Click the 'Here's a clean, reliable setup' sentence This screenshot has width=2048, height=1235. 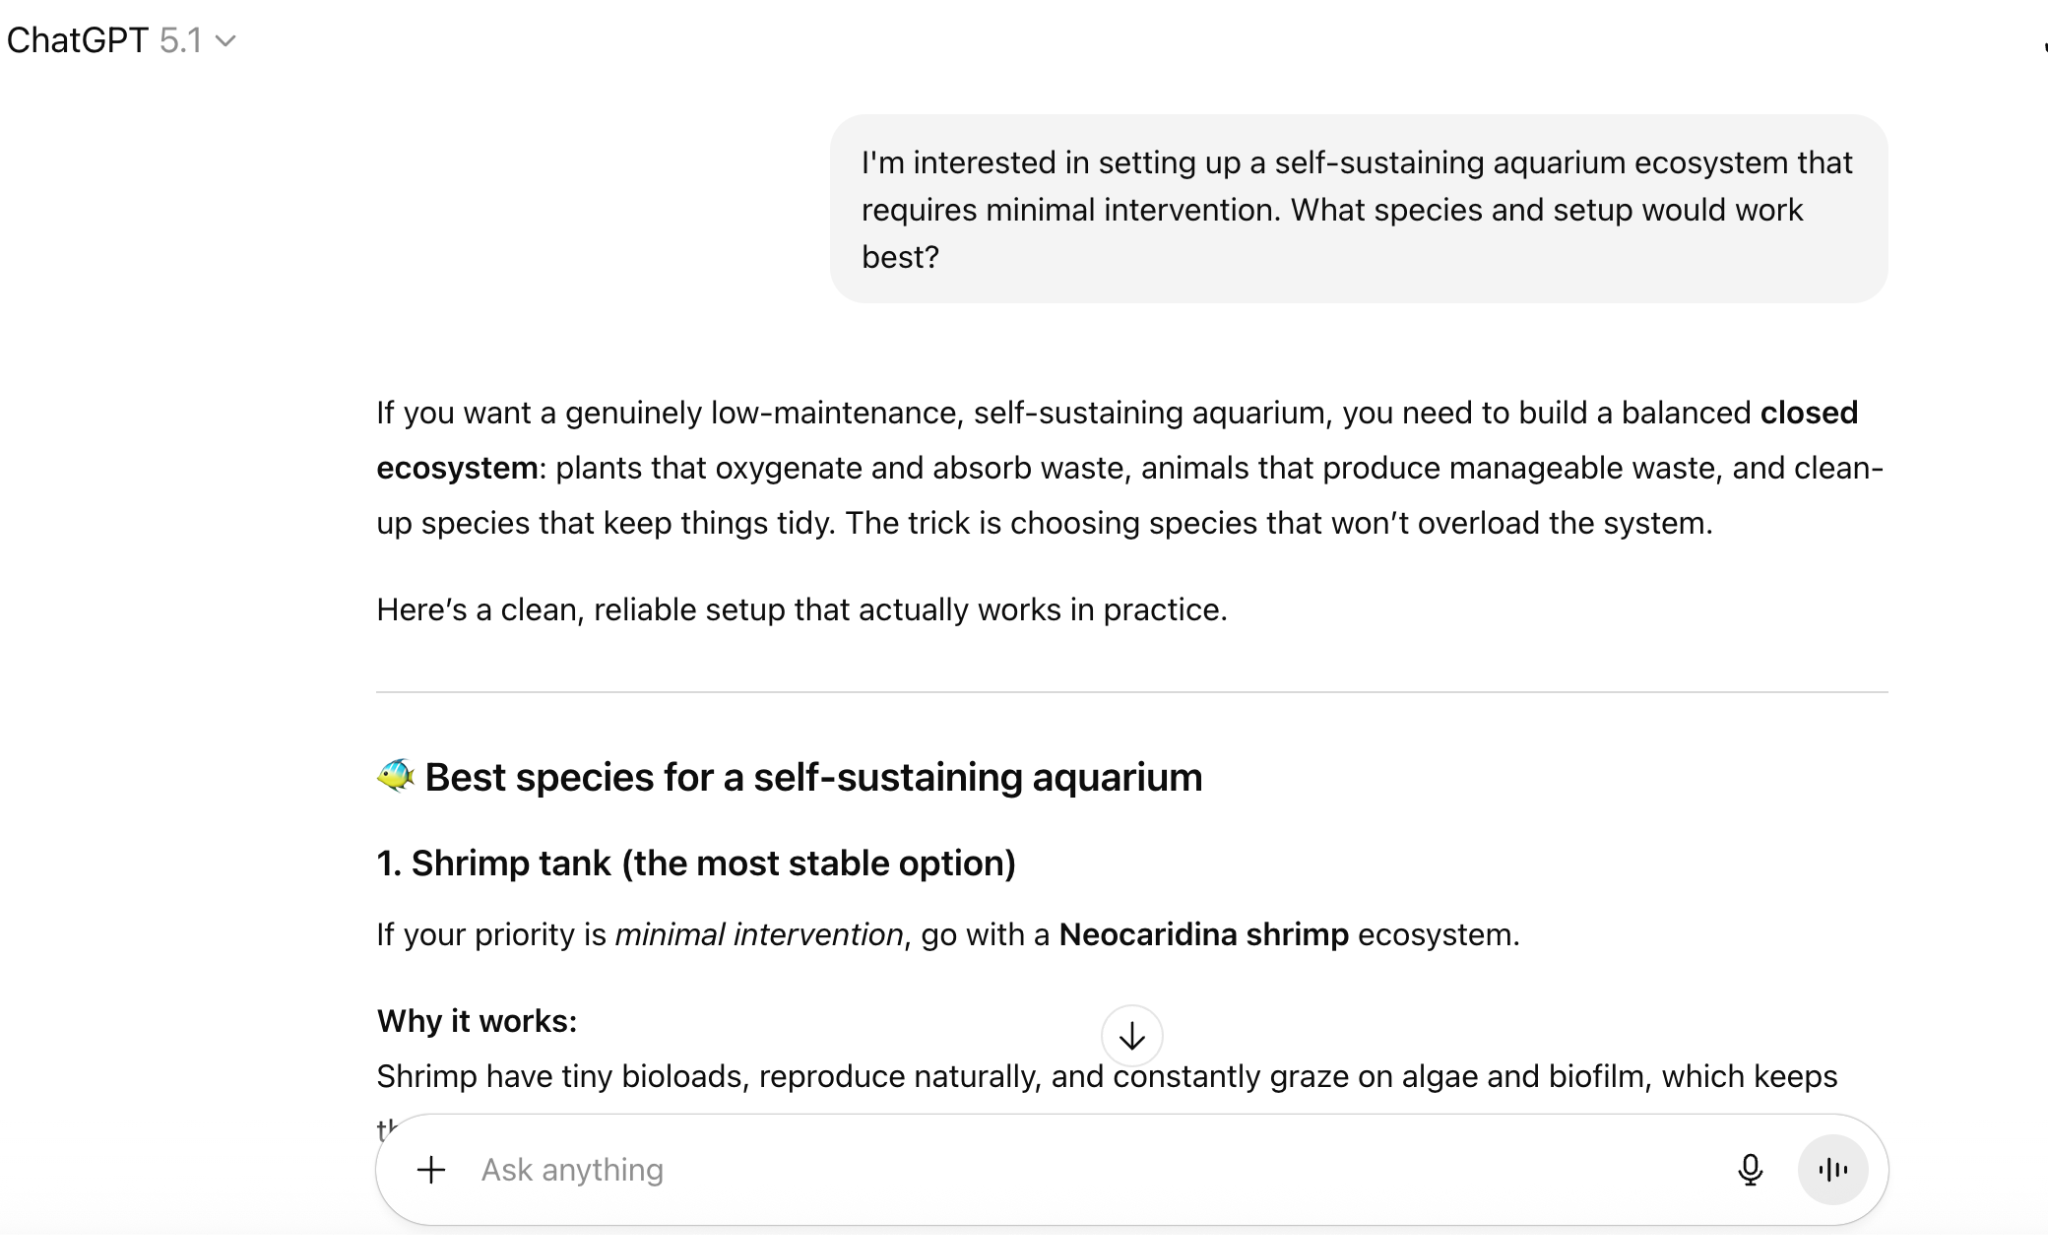point(801,609)
